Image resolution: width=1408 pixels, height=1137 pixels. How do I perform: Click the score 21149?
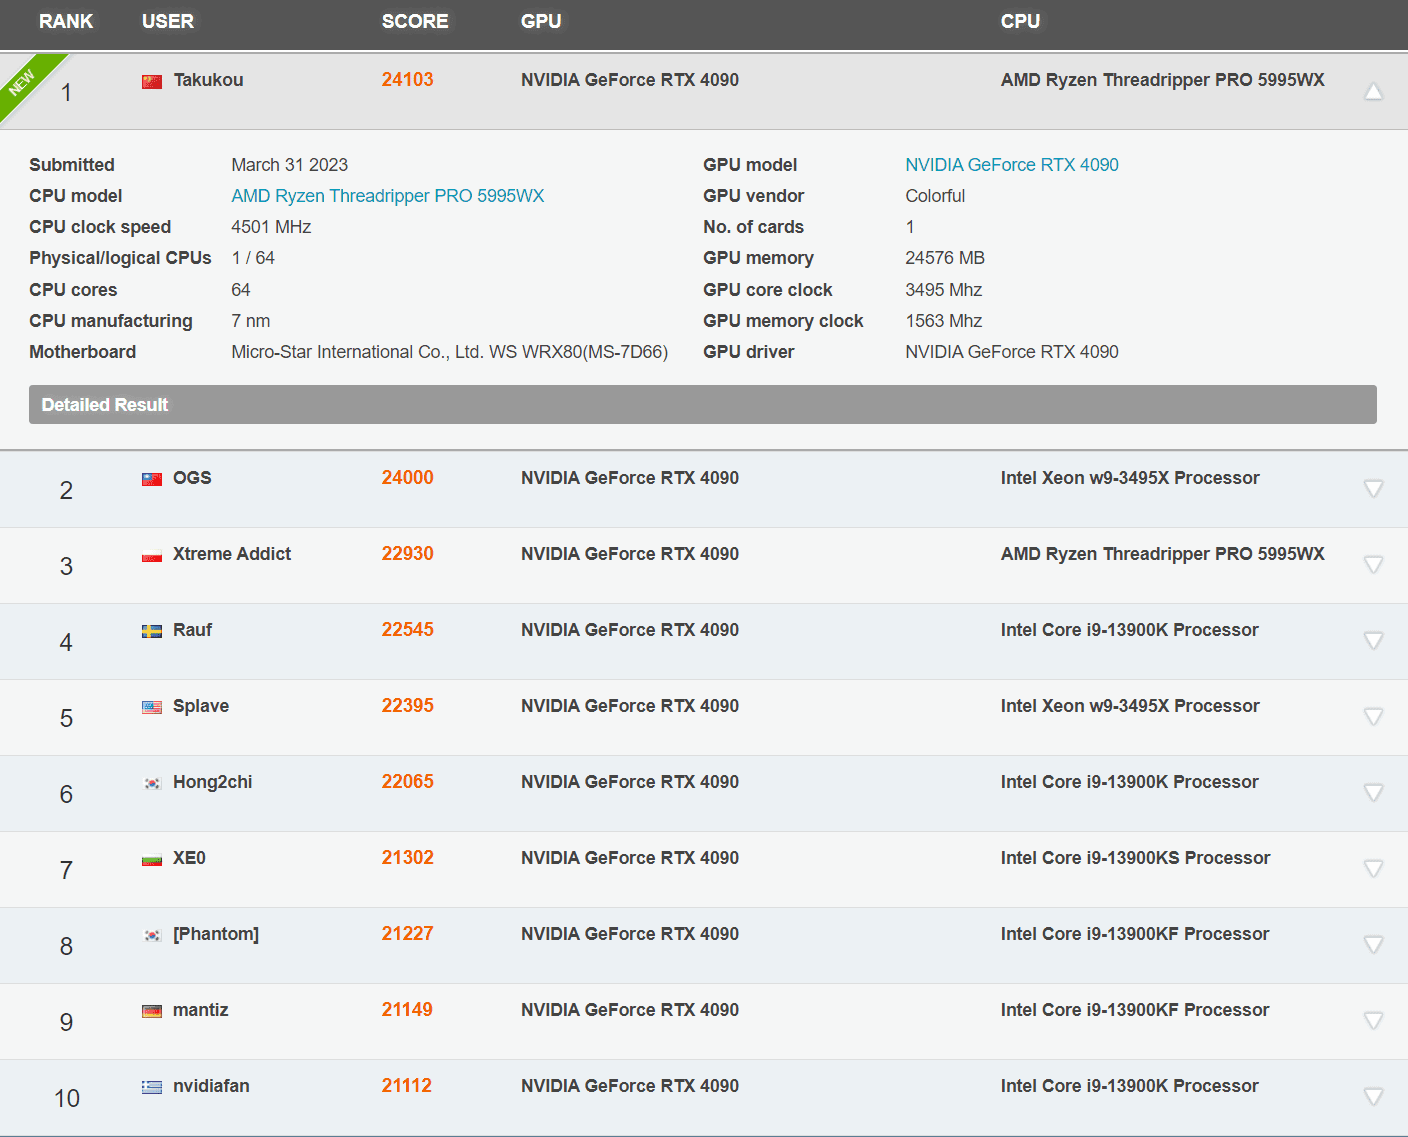tap(407, 1010)
